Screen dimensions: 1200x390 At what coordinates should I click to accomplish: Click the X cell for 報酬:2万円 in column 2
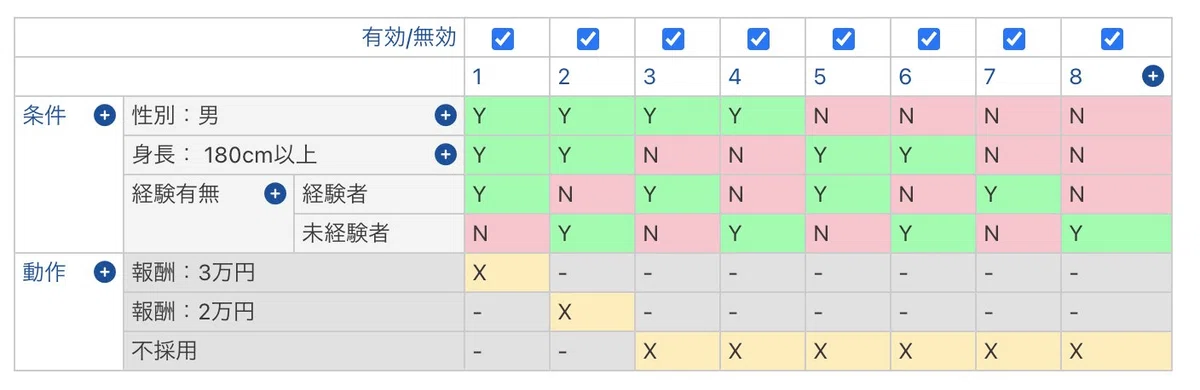click(592, 311)
